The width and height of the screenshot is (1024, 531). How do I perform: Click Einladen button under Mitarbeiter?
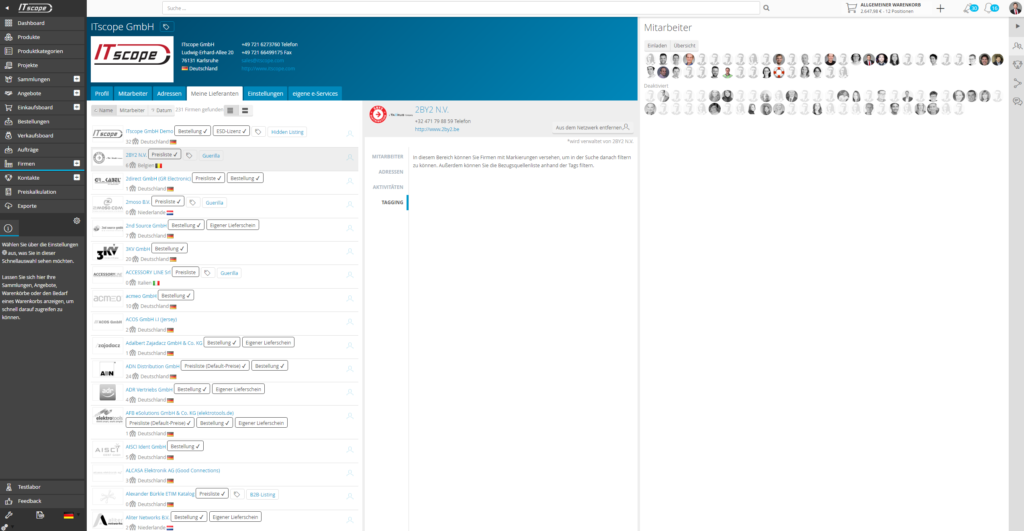657,46
